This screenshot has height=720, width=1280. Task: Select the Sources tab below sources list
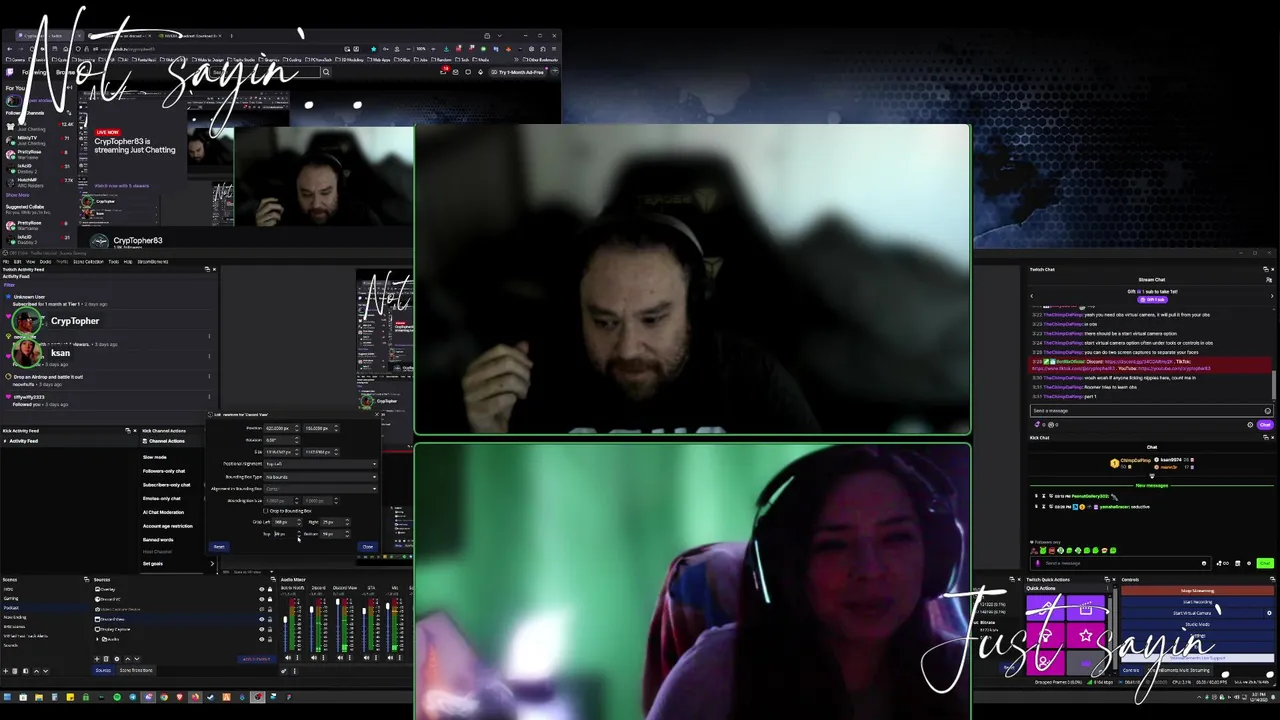(x=103, y=670)
